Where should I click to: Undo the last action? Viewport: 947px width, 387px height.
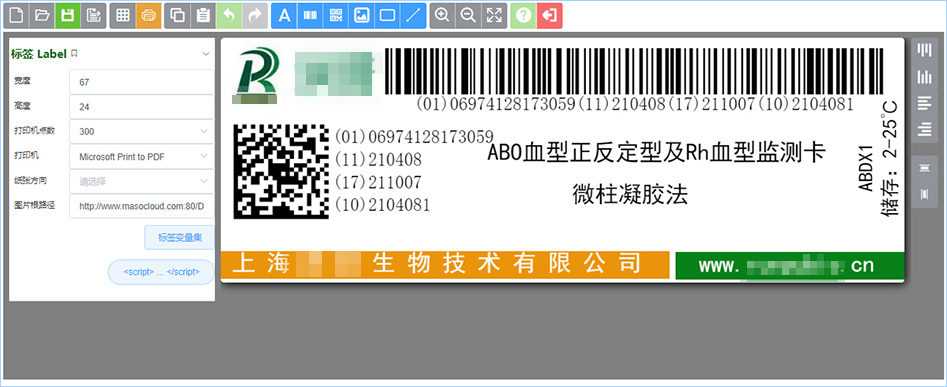point(229,16)
